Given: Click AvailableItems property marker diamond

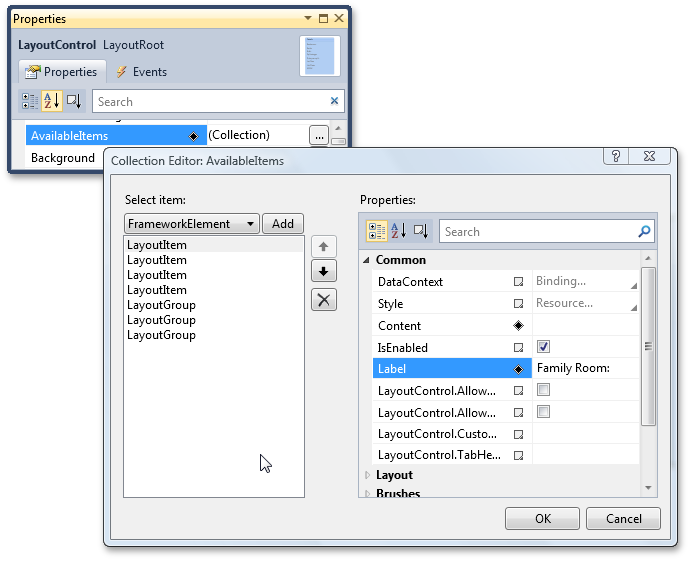Looking at the screenshot, I should (193, 136).
